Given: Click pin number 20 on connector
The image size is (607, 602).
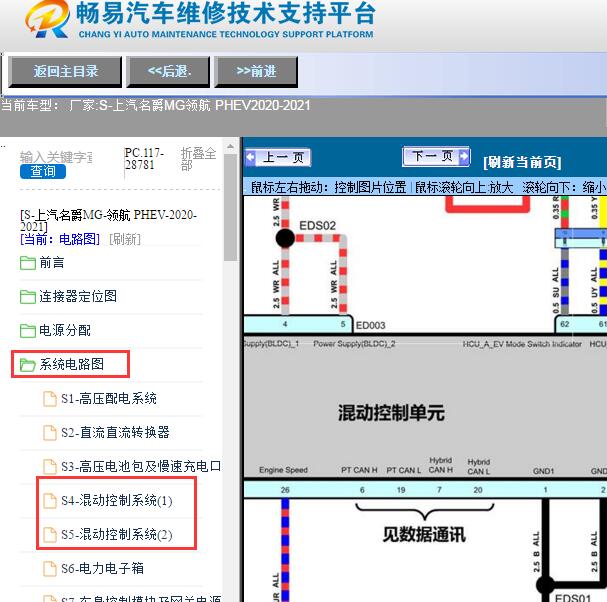Looking at the screenshot, I should (478, 490).
